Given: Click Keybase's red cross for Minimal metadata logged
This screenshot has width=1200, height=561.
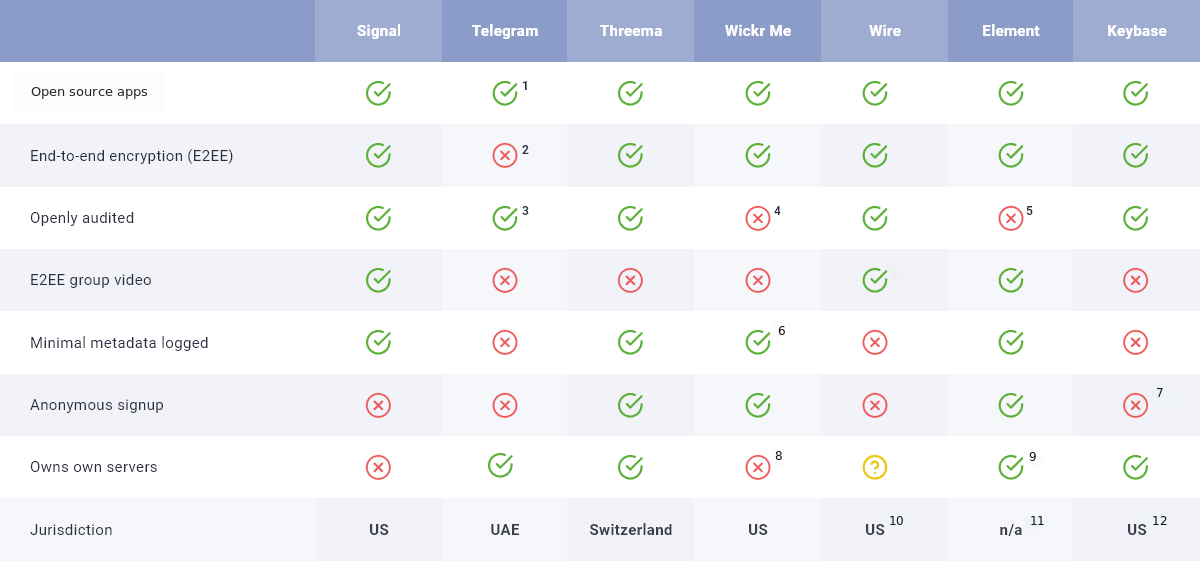Looking at the screenshot, I should tap(1135, 342).
